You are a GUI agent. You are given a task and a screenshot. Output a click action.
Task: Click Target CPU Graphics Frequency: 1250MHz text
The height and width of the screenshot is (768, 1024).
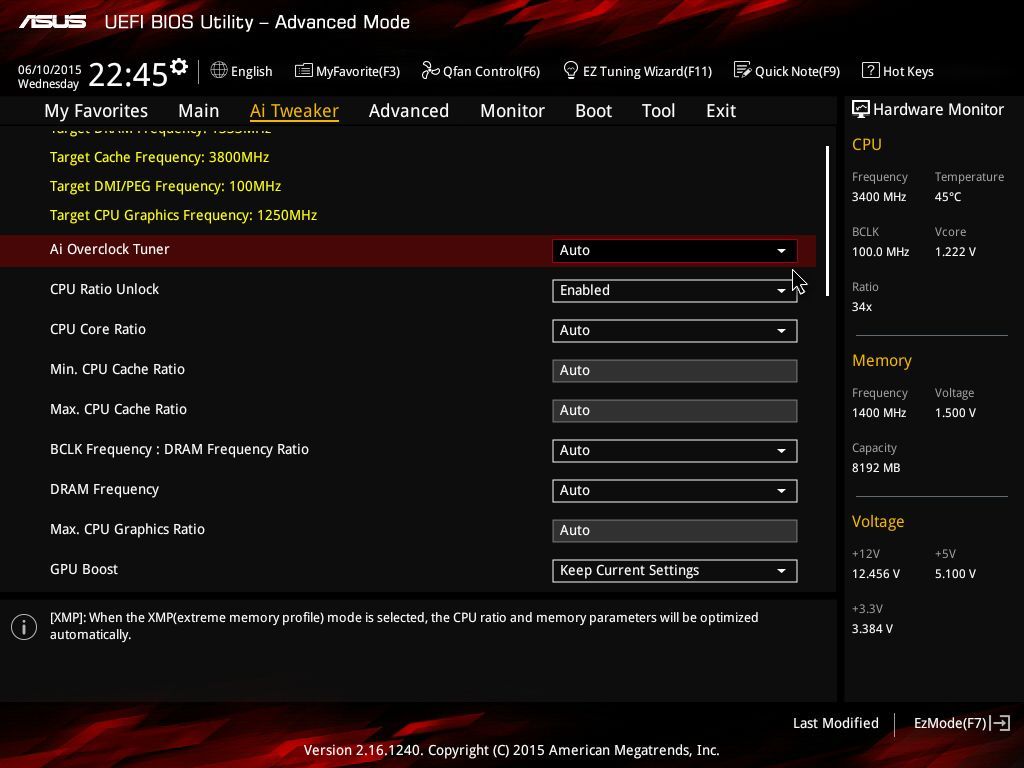tap(184, 216)
